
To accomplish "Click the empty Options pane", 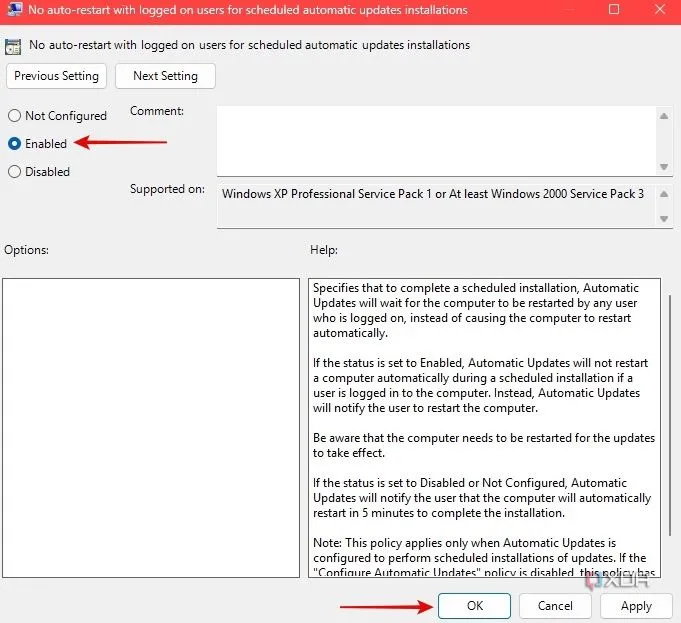I will pyautogui.click(x=151, y=428).
